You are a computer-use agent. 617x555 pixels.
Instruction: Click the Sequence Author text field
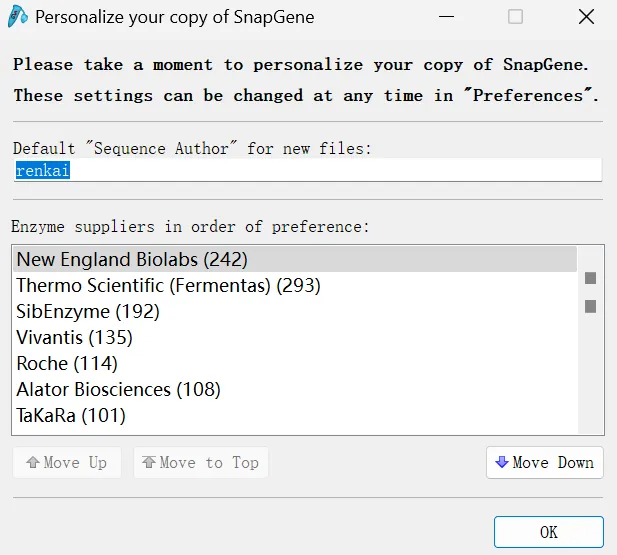click(x=307, y=171)
